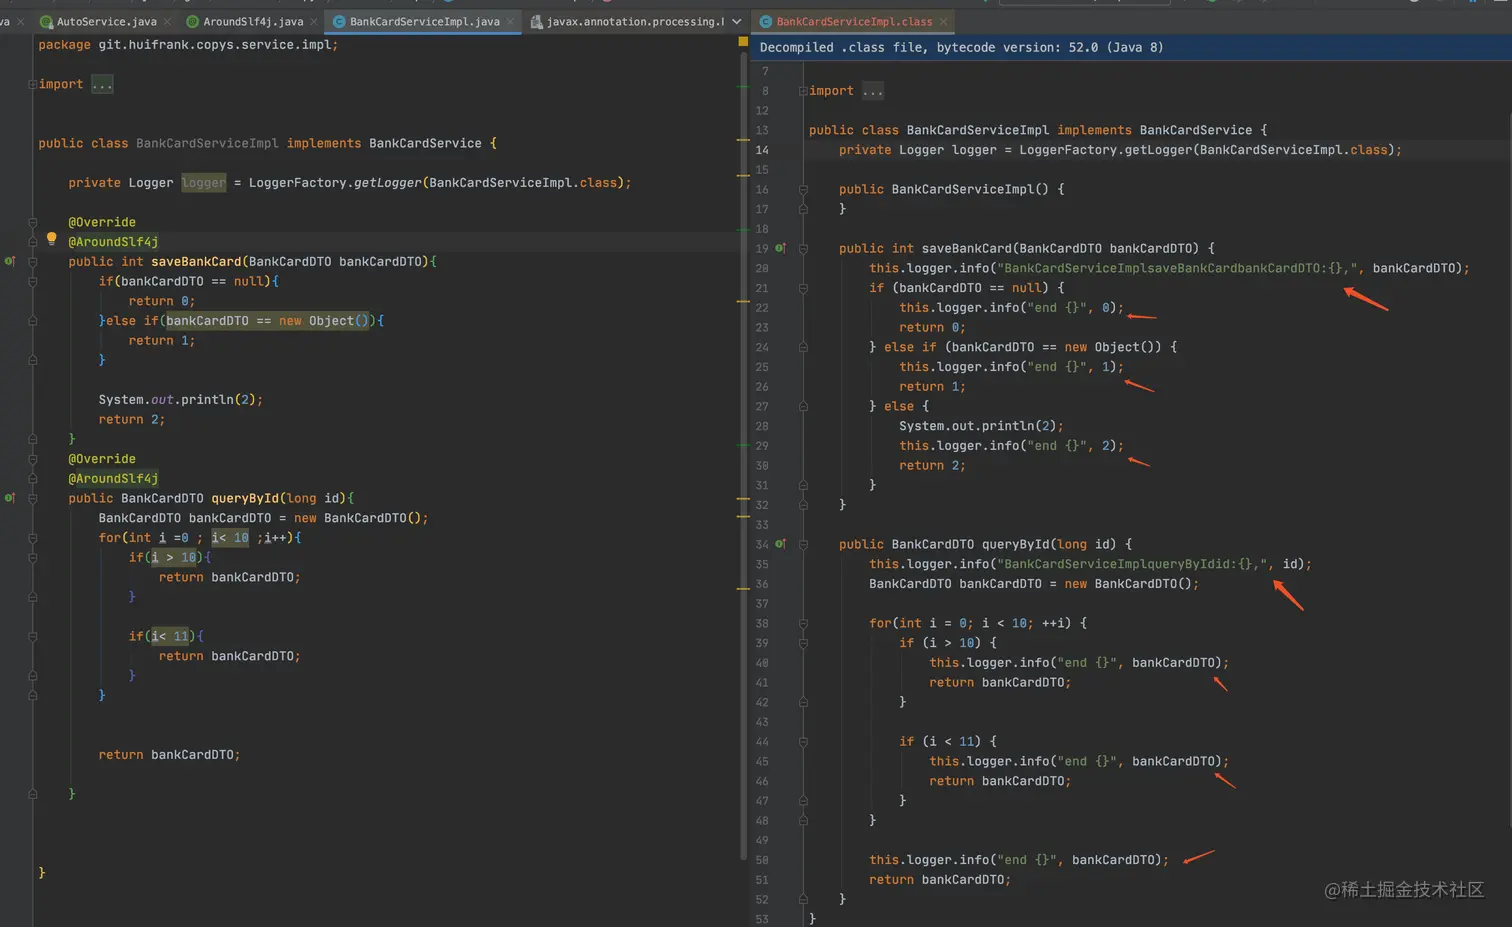The width and height of the screenshot is (1512, 927).
Task: Click 'this.logger.info("end {}", 0);' on line 22
Action: pyautogui.click(x=1011, y=308)
